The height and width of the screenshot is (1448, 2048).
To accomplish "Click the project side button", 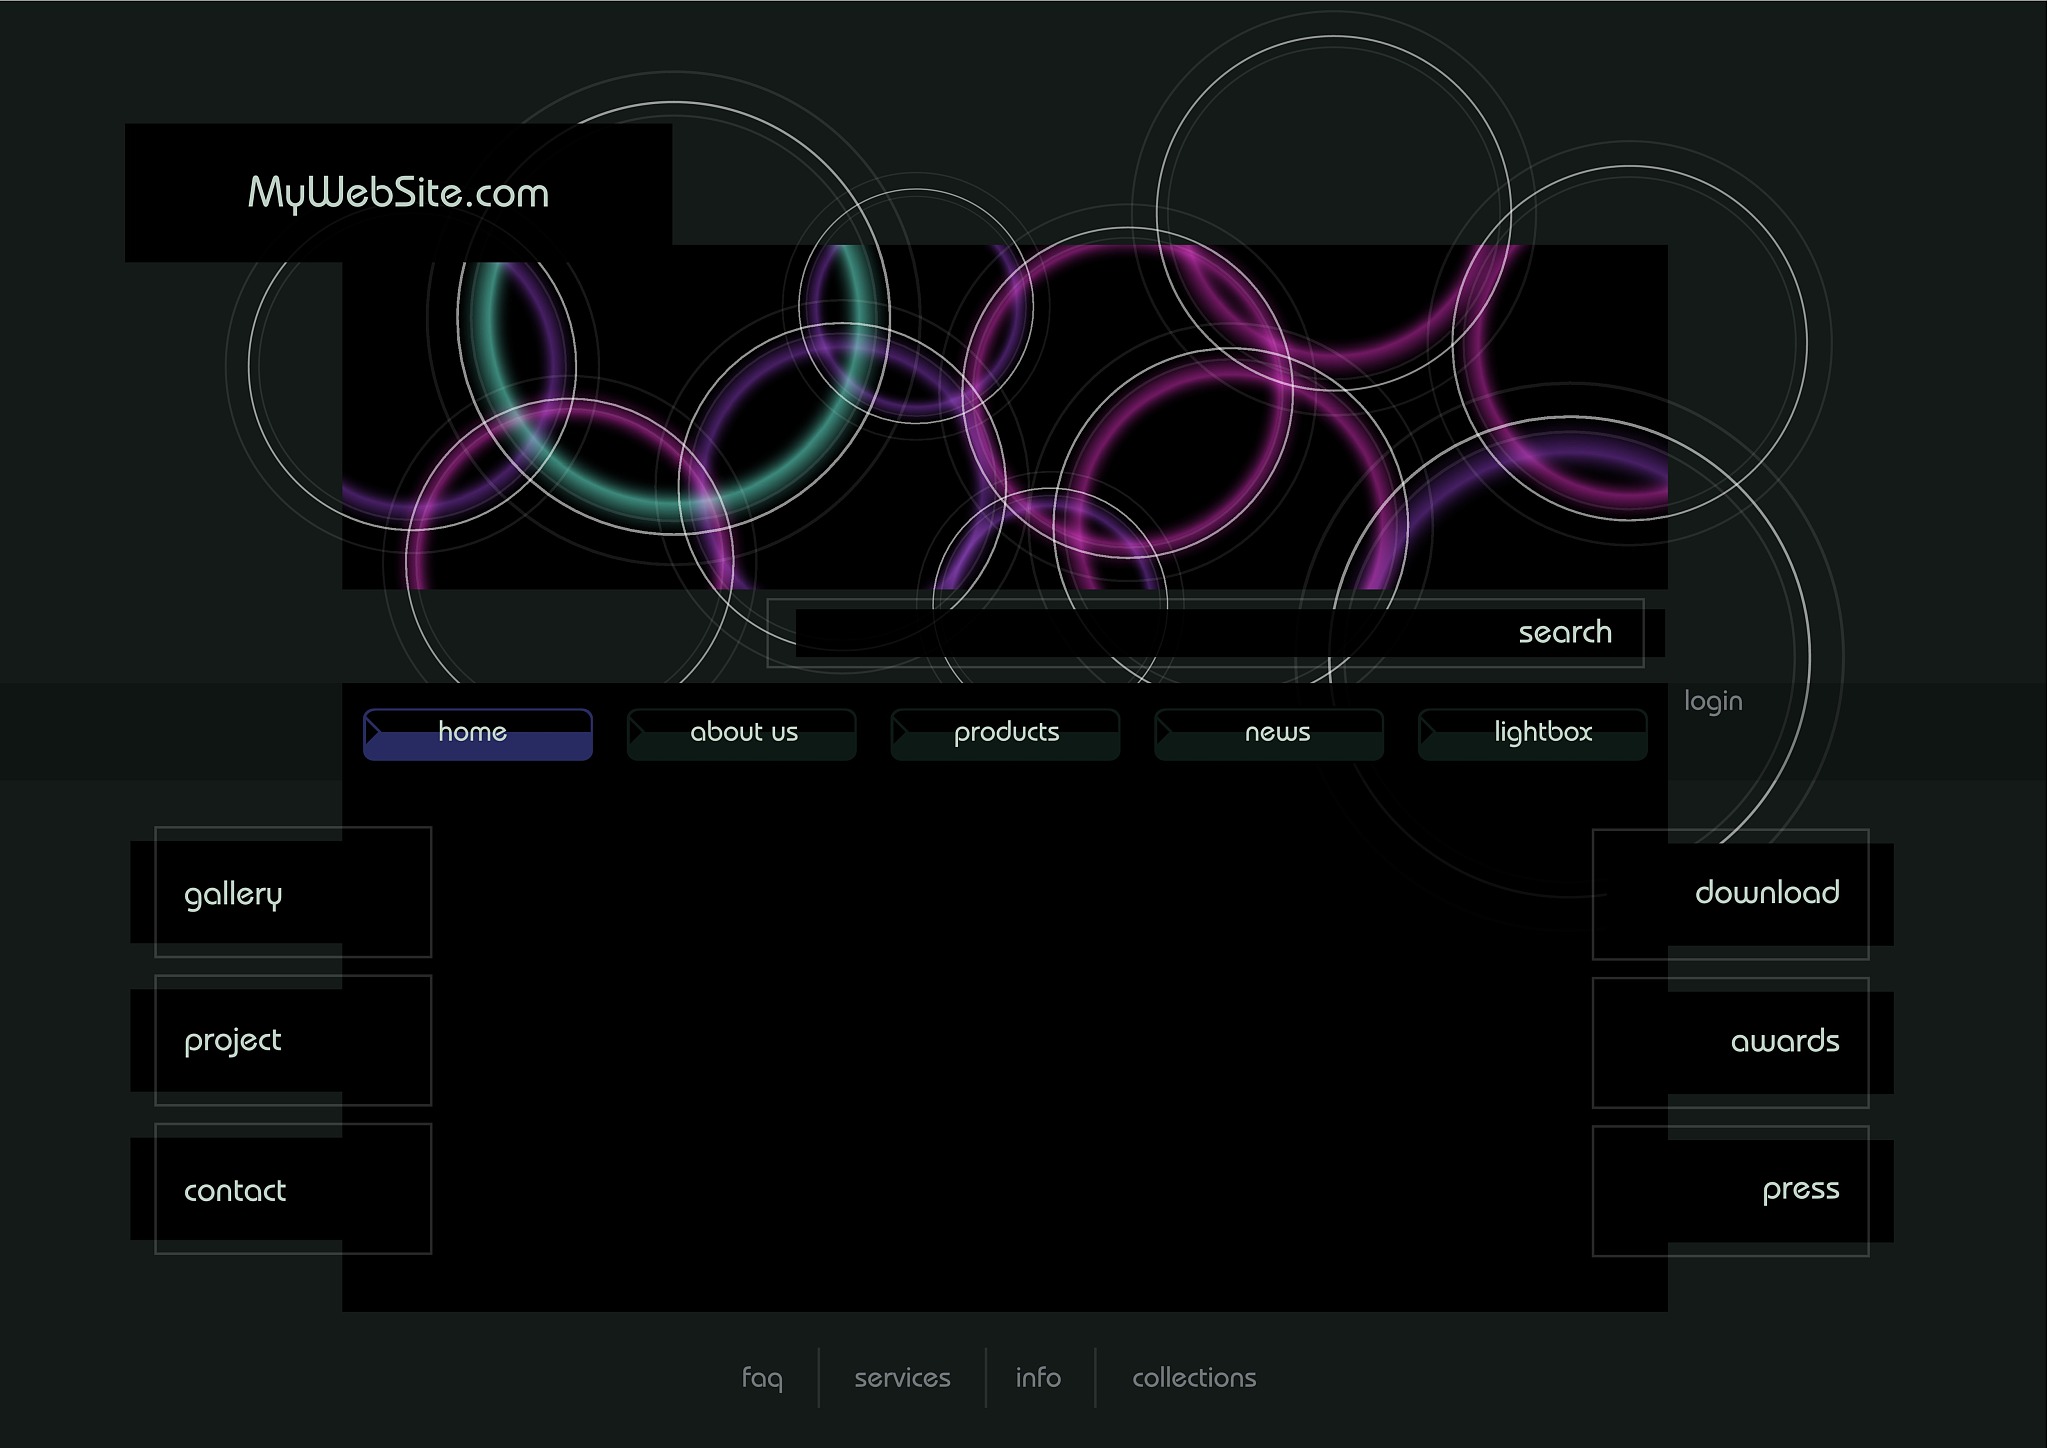I will (x=292, y=1040).
